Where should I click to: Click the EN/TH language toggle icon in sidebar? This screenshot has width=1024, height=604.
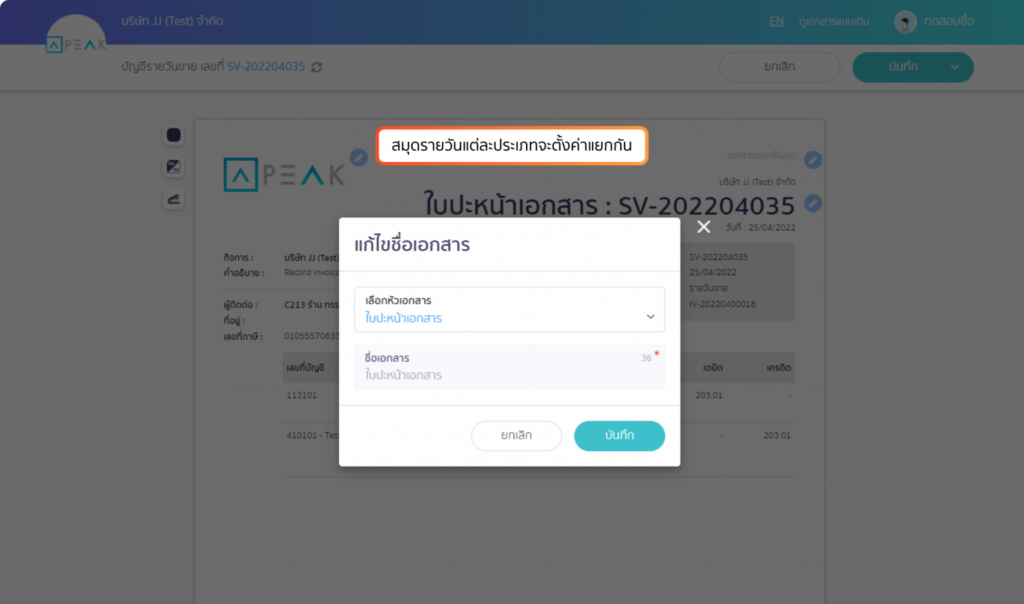(x=174, y=167)
